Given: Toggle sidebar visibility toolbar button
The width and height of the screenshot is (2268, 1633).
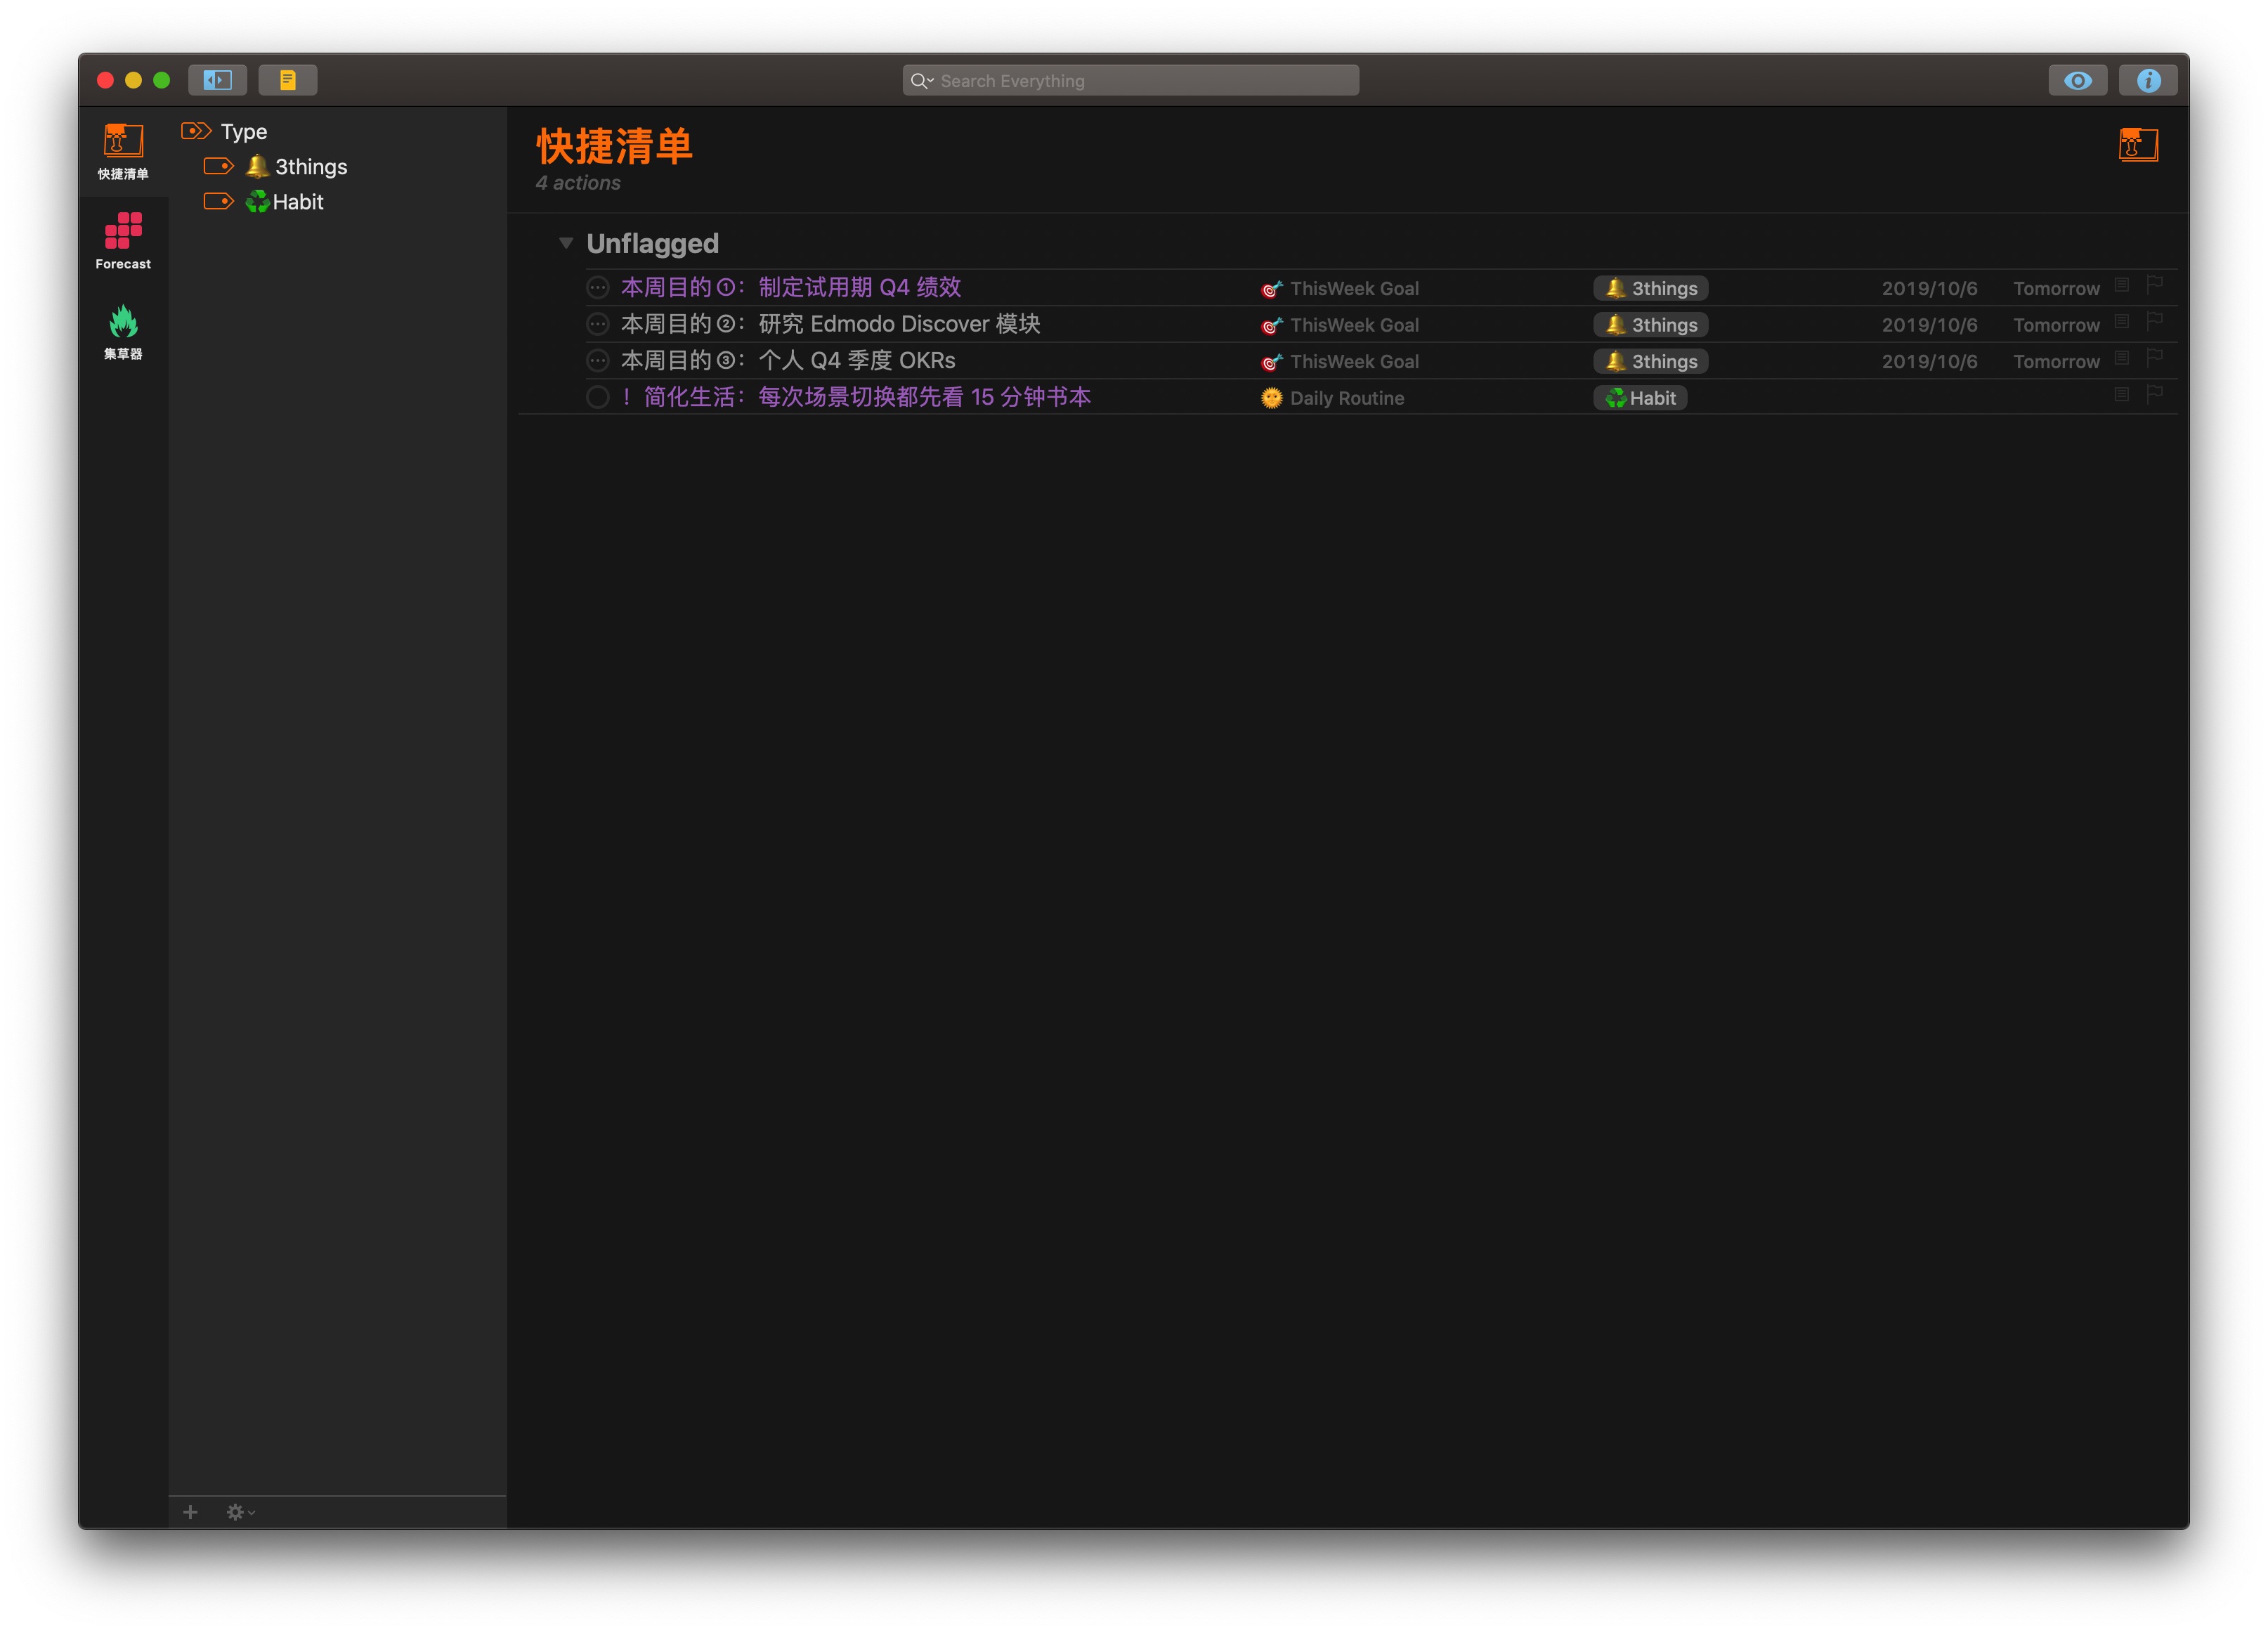Looking at the screenshot, I should coord(217,80).
